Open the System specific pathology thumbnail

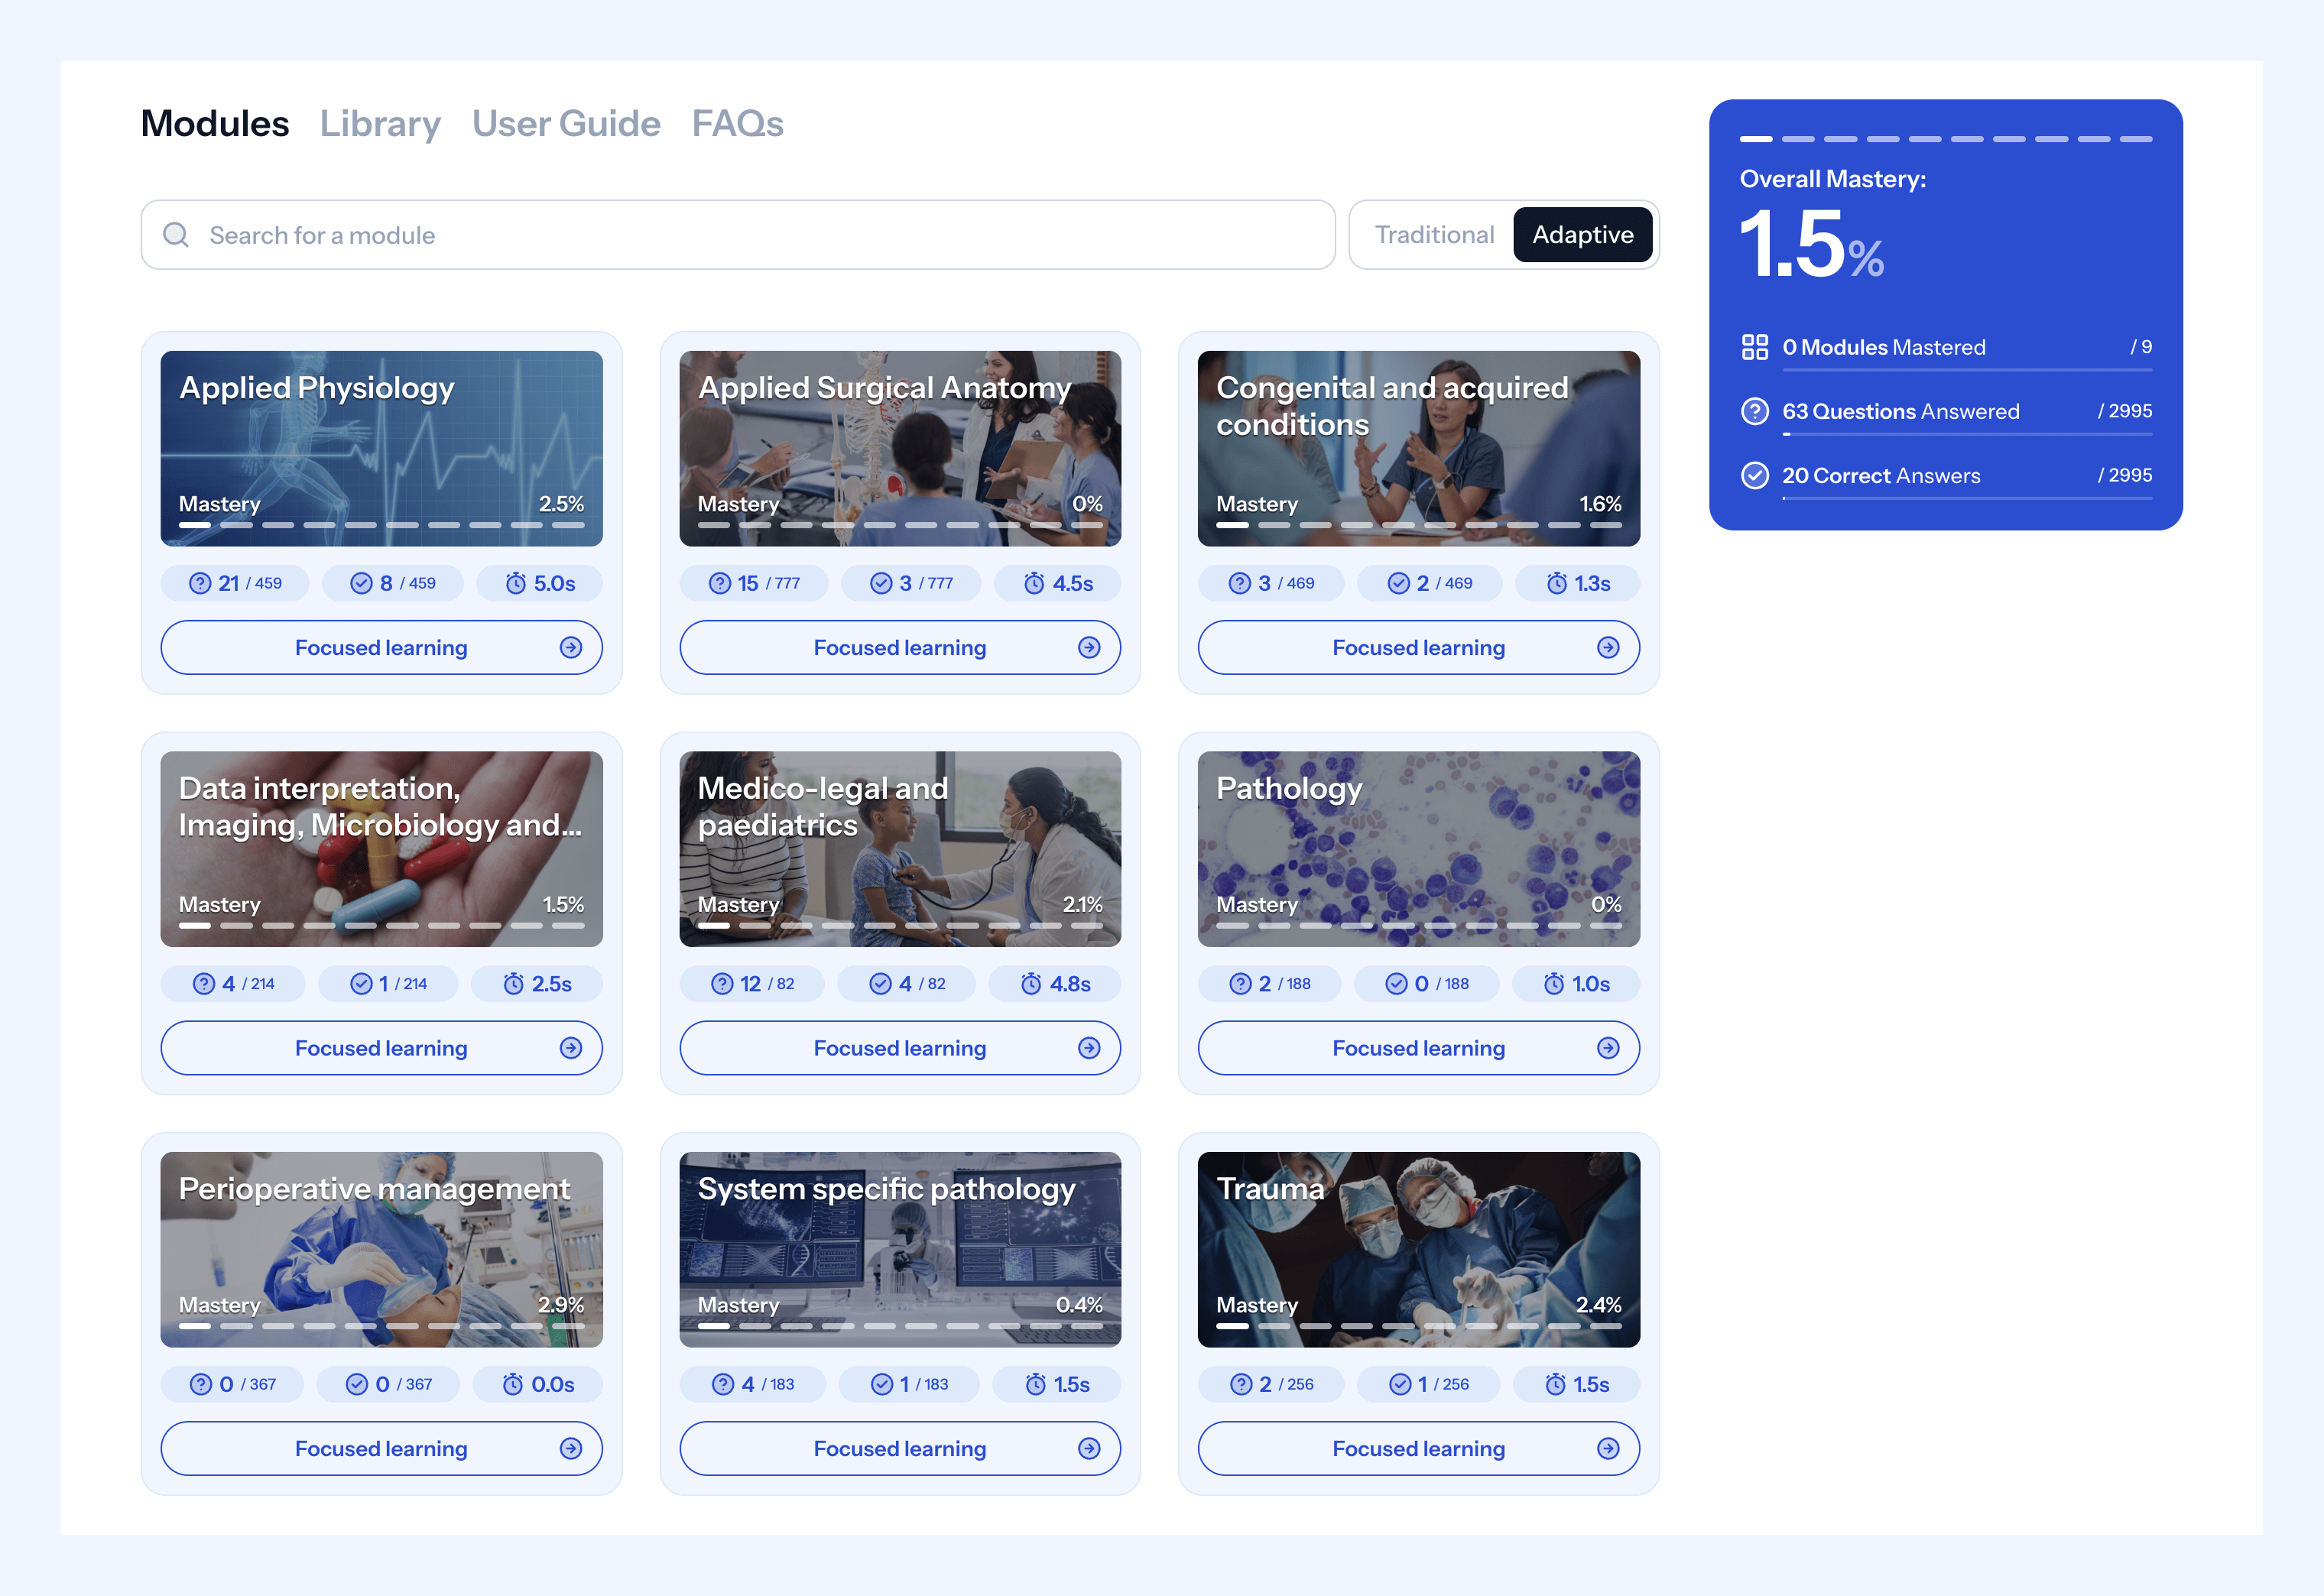900,1249
